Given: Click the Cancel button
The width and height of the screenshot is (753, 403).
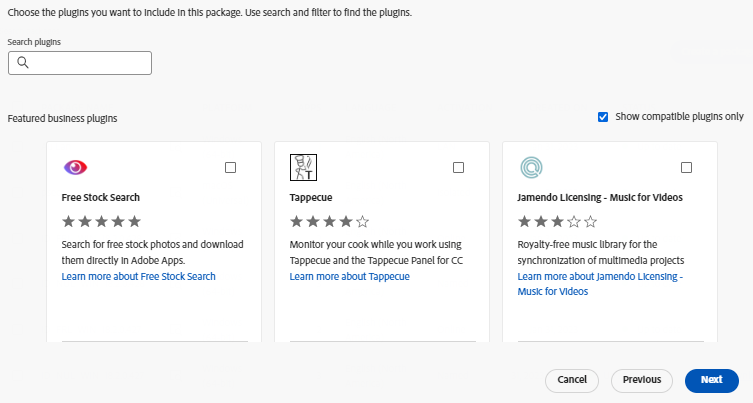Looking at the screenshot, I should pyautogui.click(x=572, y=380).
